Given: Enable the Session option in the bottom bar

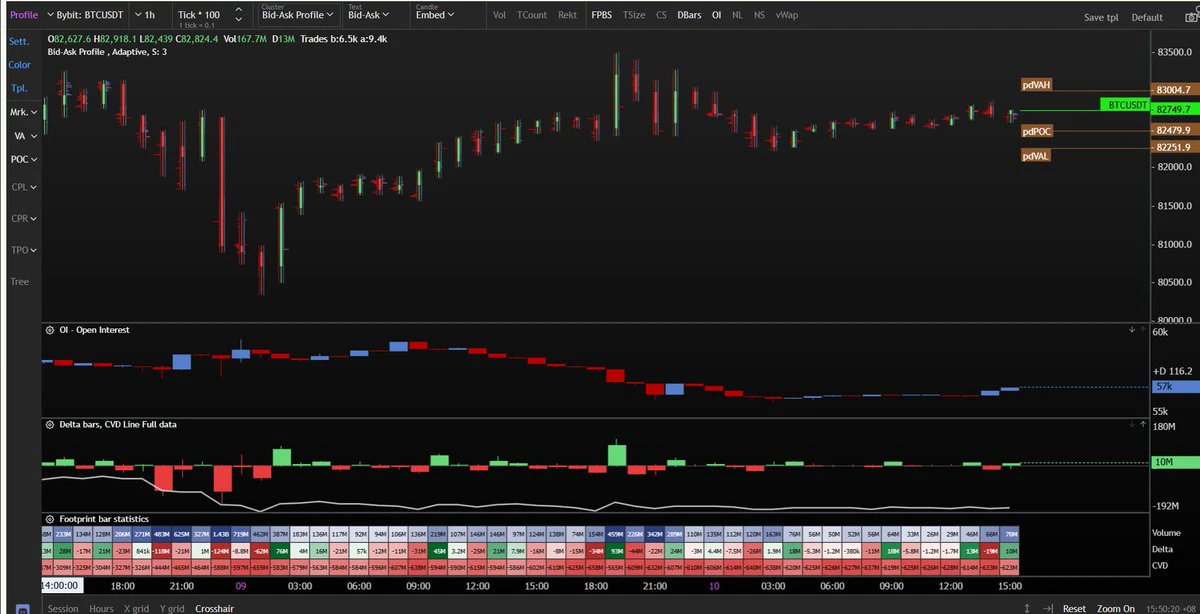Looking at the screenshot, I should point(62,608).
